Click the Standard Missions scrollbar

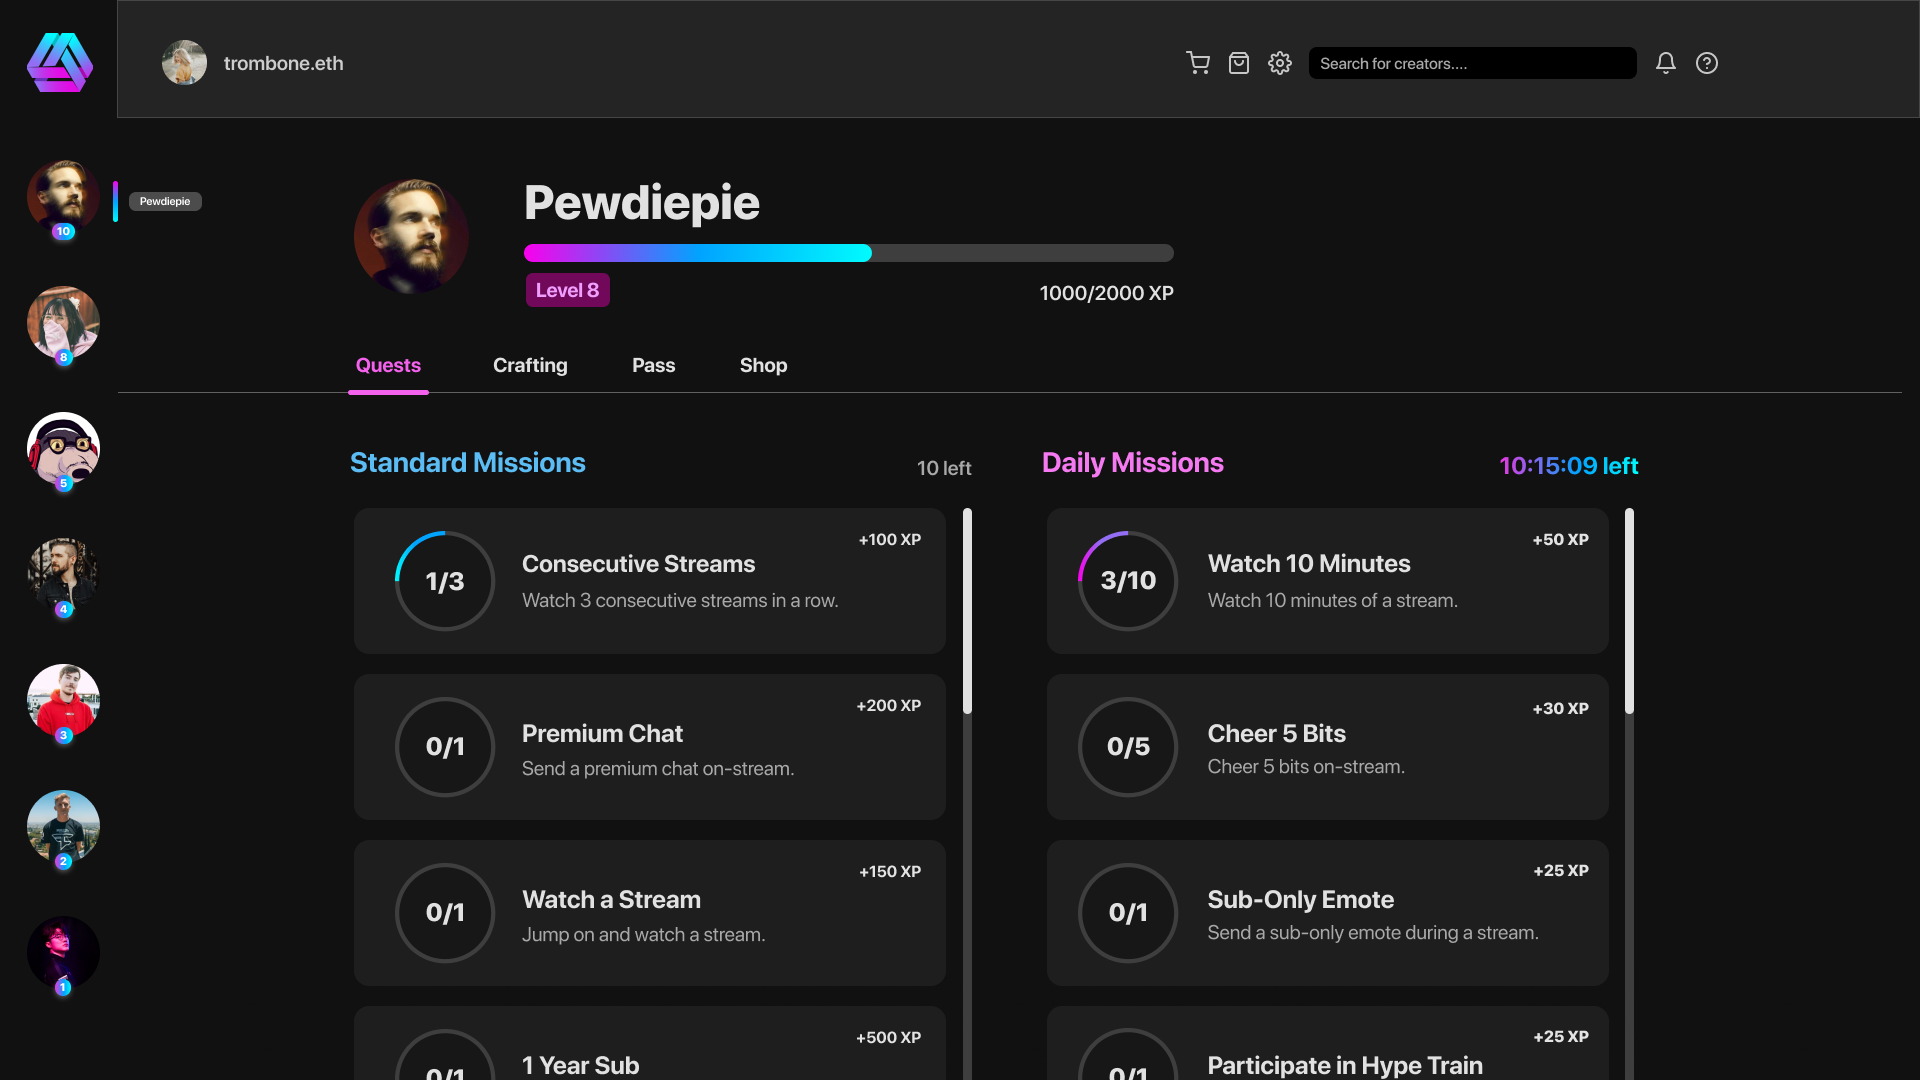tap(967, 611)
